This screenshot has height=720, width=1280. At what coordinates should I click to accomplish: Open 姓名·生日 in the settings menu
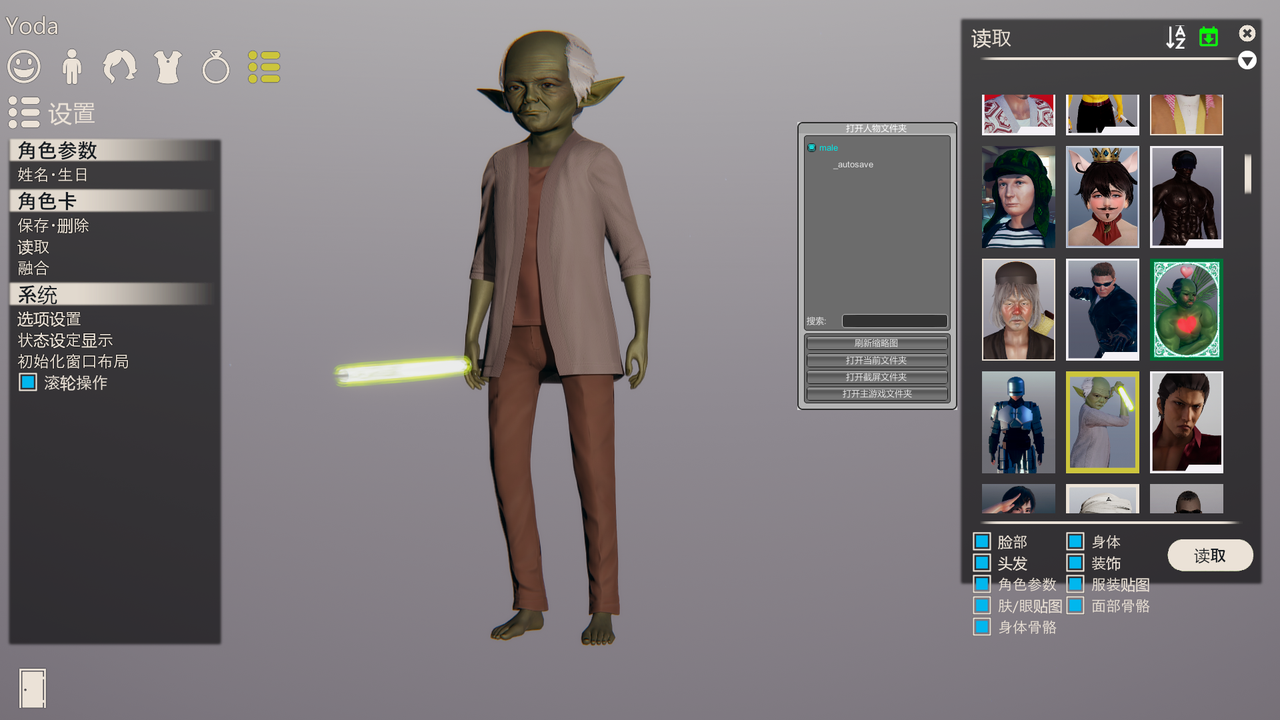click(53, 175)
